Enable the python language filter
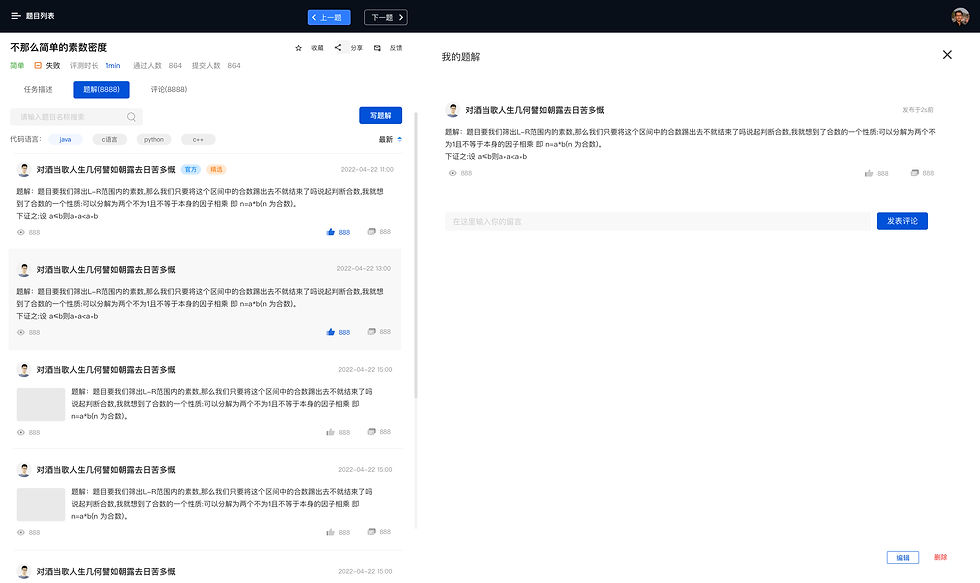The image size is (980, 583). 153,140
